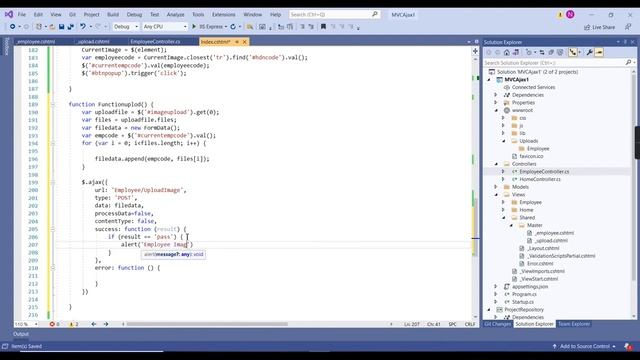Click Switch Views icon in Solution Explorer
Viewport: 640px width, 360px height.
pos(516,52)
